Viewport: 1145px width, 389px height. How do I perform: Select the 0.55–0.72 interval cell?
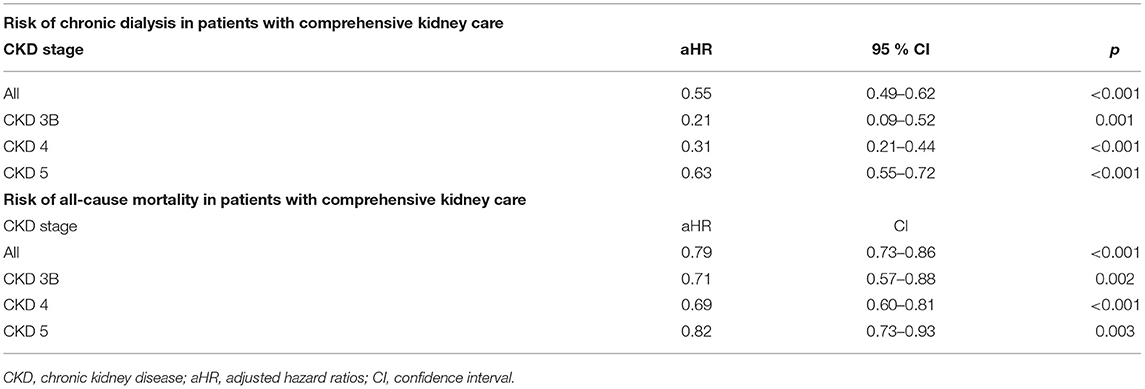897,173
